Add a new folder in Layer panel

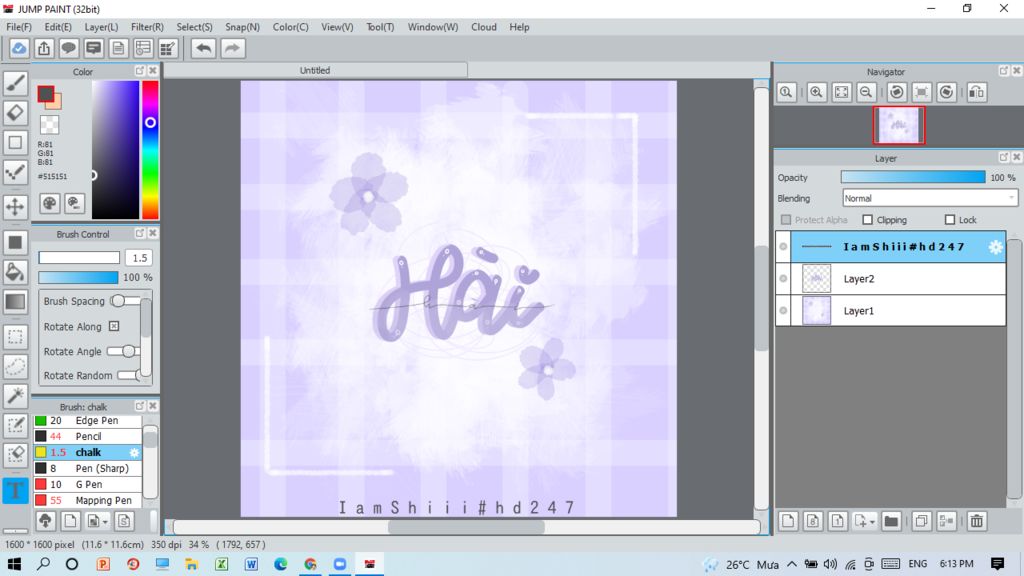pos(891,521)
